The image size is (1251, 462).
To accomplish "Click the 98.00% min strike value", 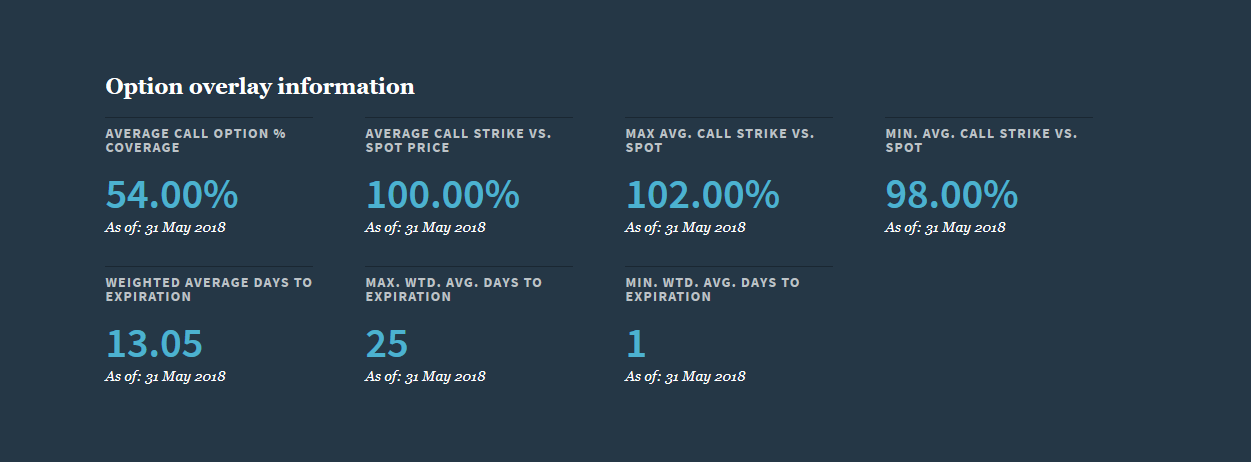I will pos(951,194).
